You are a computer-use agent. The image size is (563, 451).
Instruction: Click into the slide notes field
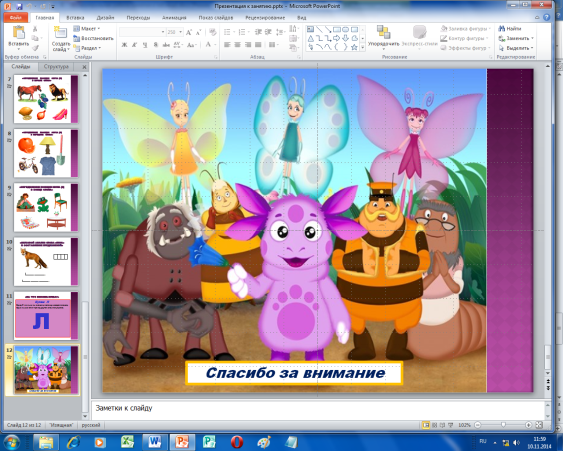click(x=318, y=409)
